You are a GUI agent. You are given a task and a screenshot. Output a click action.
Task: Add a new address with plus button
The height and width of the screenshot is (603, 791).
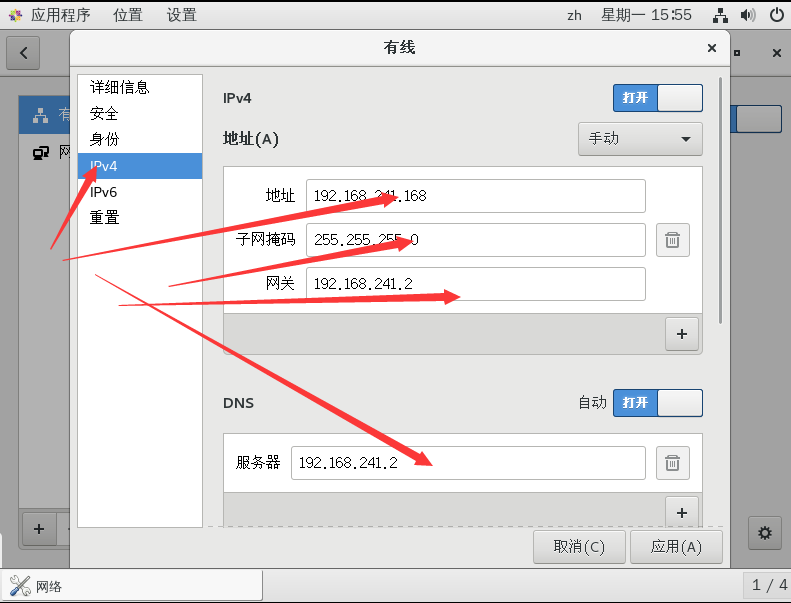(681, 334)
